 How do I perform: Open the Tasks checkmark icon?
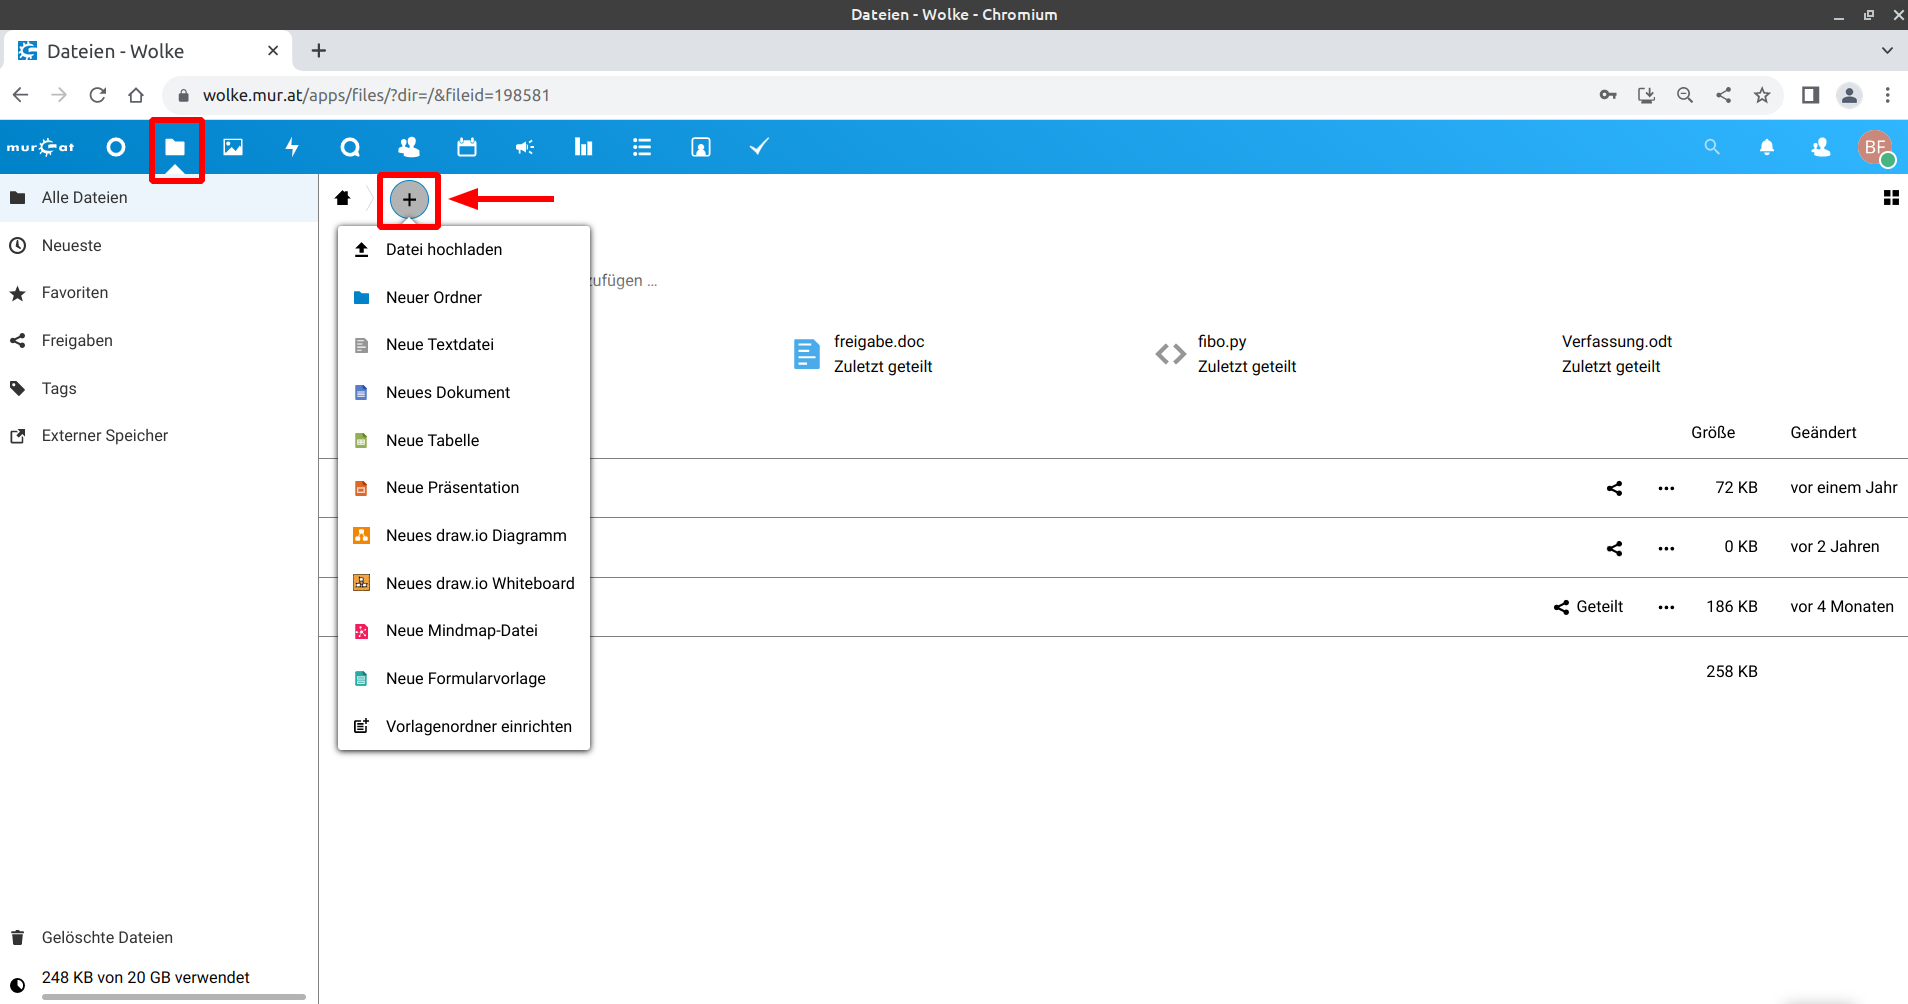[759, 147]
